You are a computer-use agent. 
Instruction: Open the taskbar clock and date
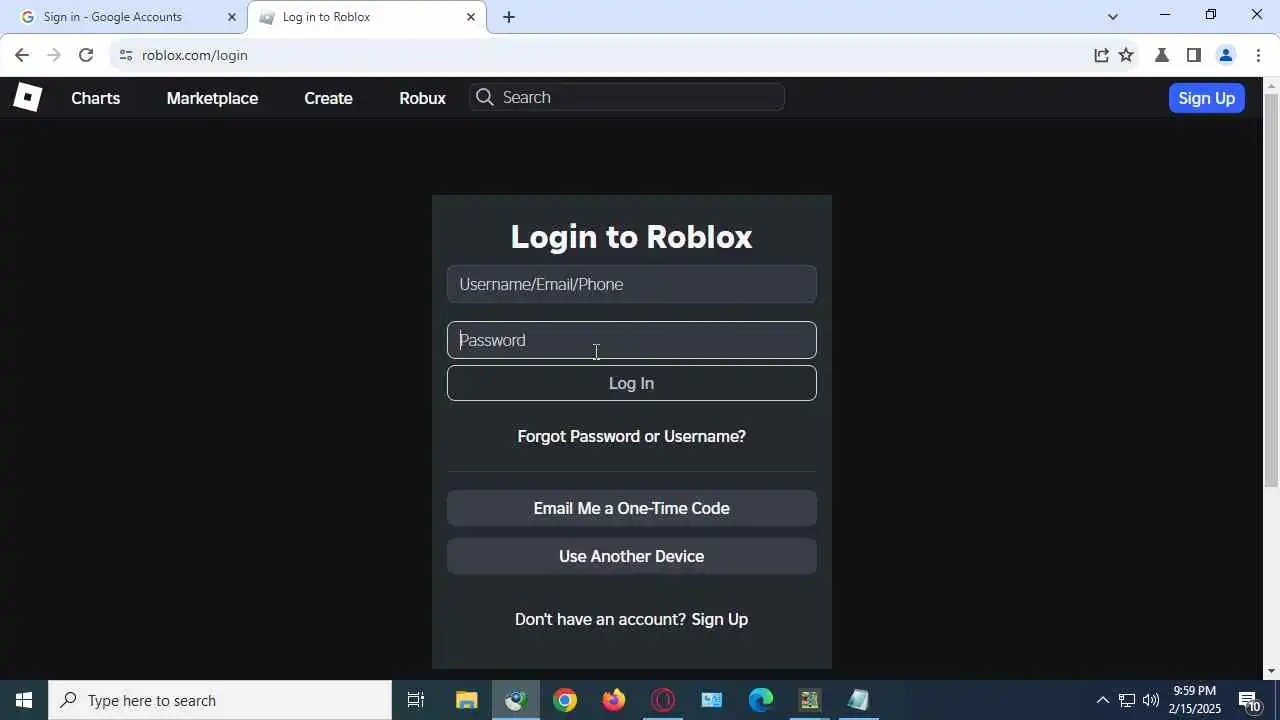click(1195, 700)
